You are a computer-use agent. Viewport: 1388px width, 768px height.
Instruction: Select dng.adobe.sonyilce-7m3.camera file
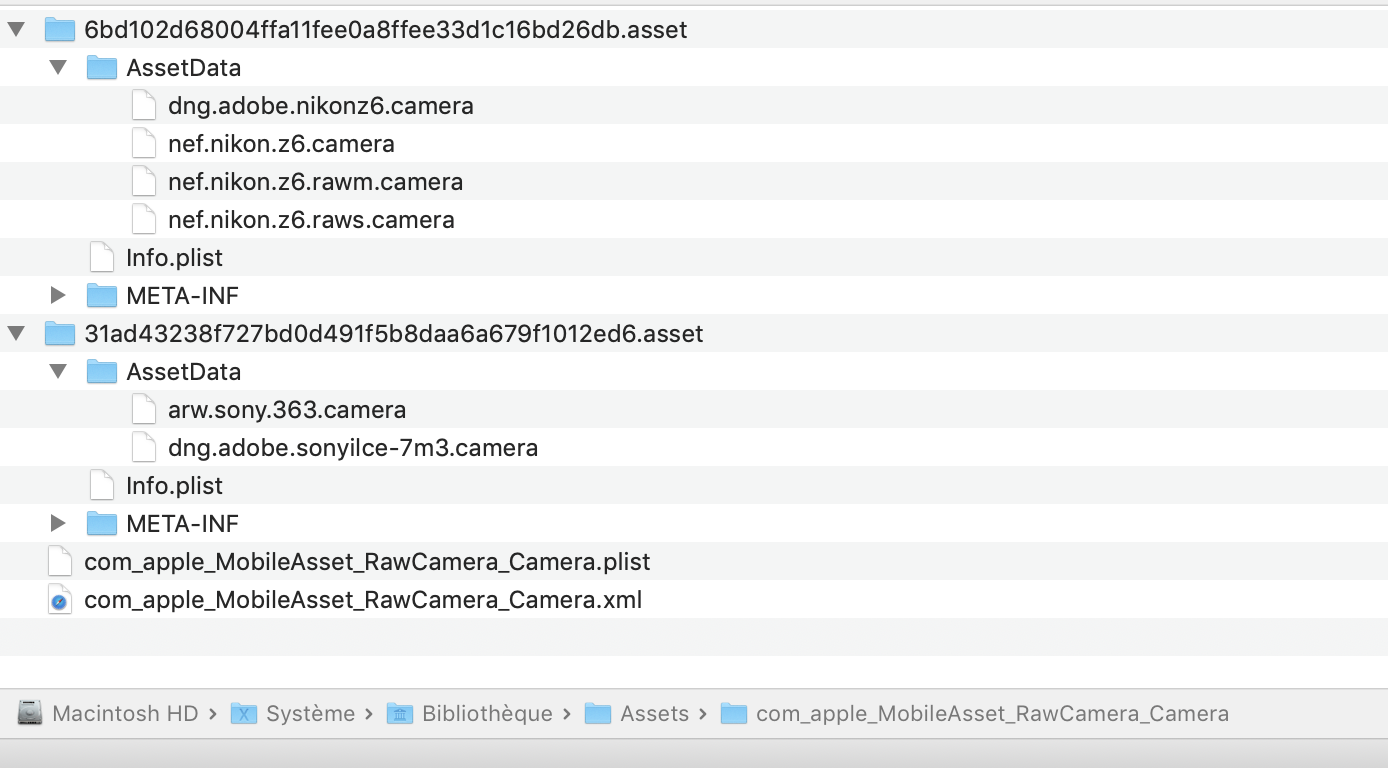(353, 448)
